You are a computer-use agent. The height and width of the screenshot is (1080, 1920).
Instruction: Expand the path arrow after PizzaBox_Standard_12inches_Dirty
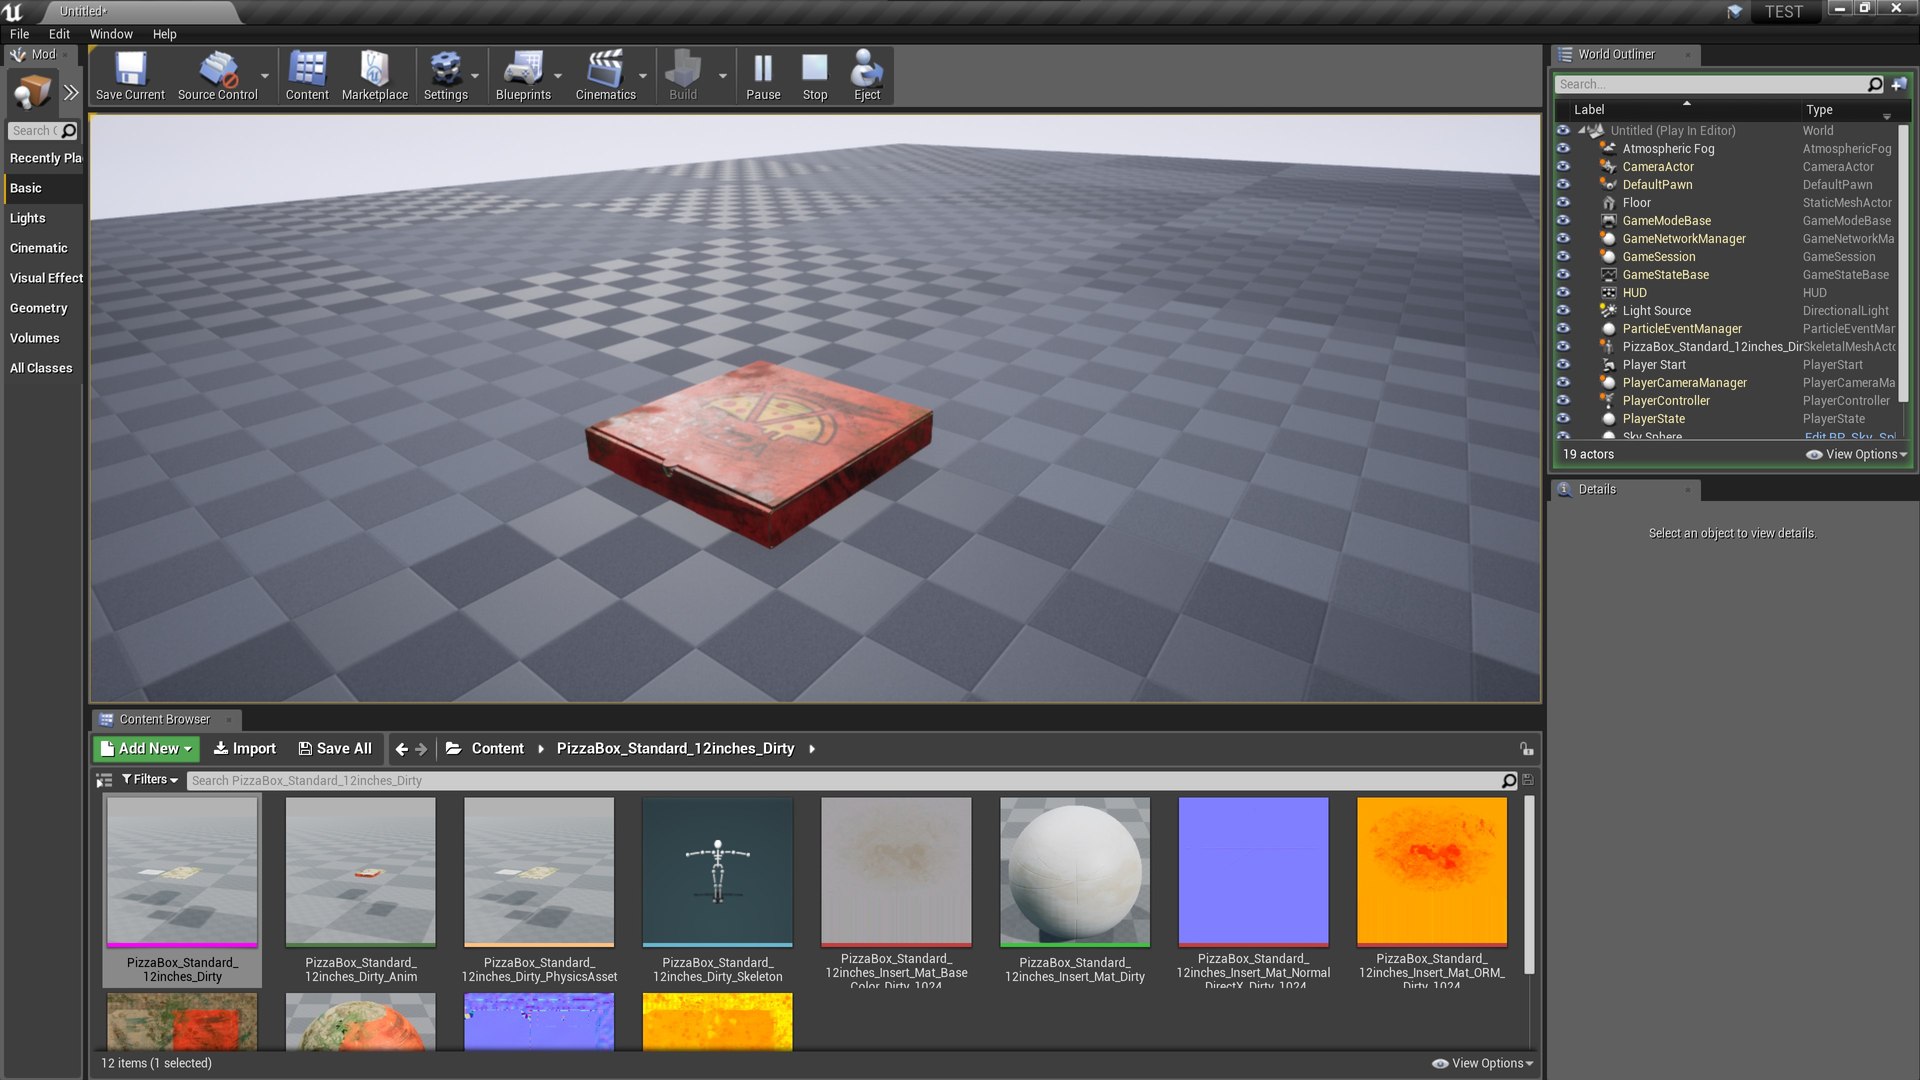812,749
